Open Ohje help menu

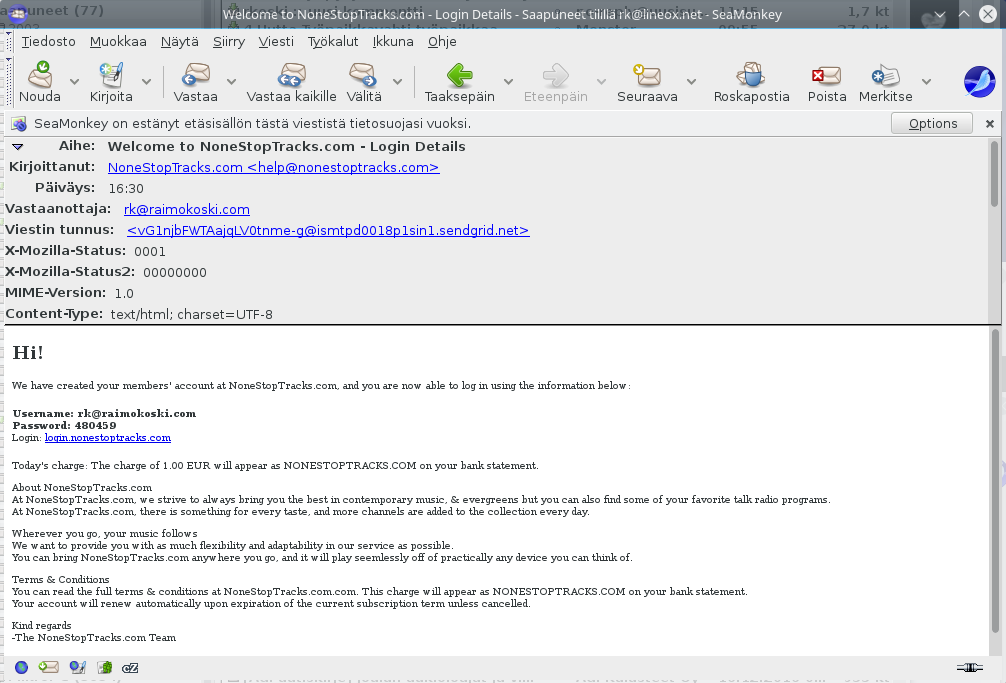coord(442,42)
